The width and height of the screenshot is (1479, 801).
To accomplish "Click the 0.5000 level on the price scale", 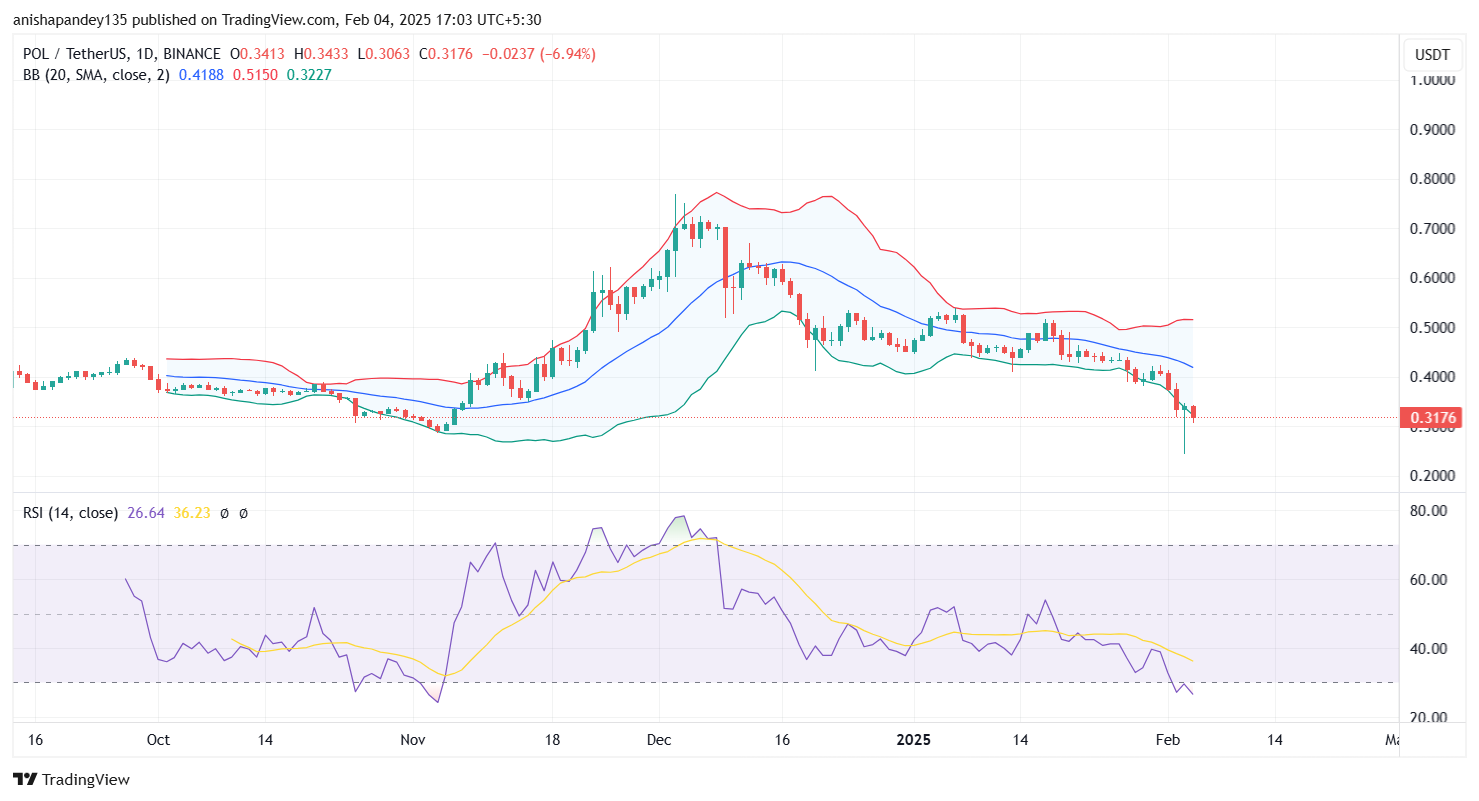I will point(1432,327).
